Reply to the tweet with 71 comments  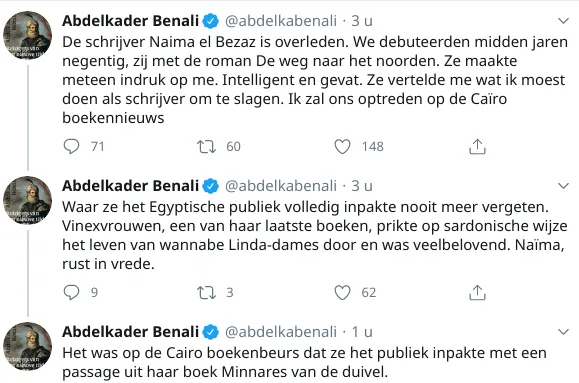coord(71,146)
